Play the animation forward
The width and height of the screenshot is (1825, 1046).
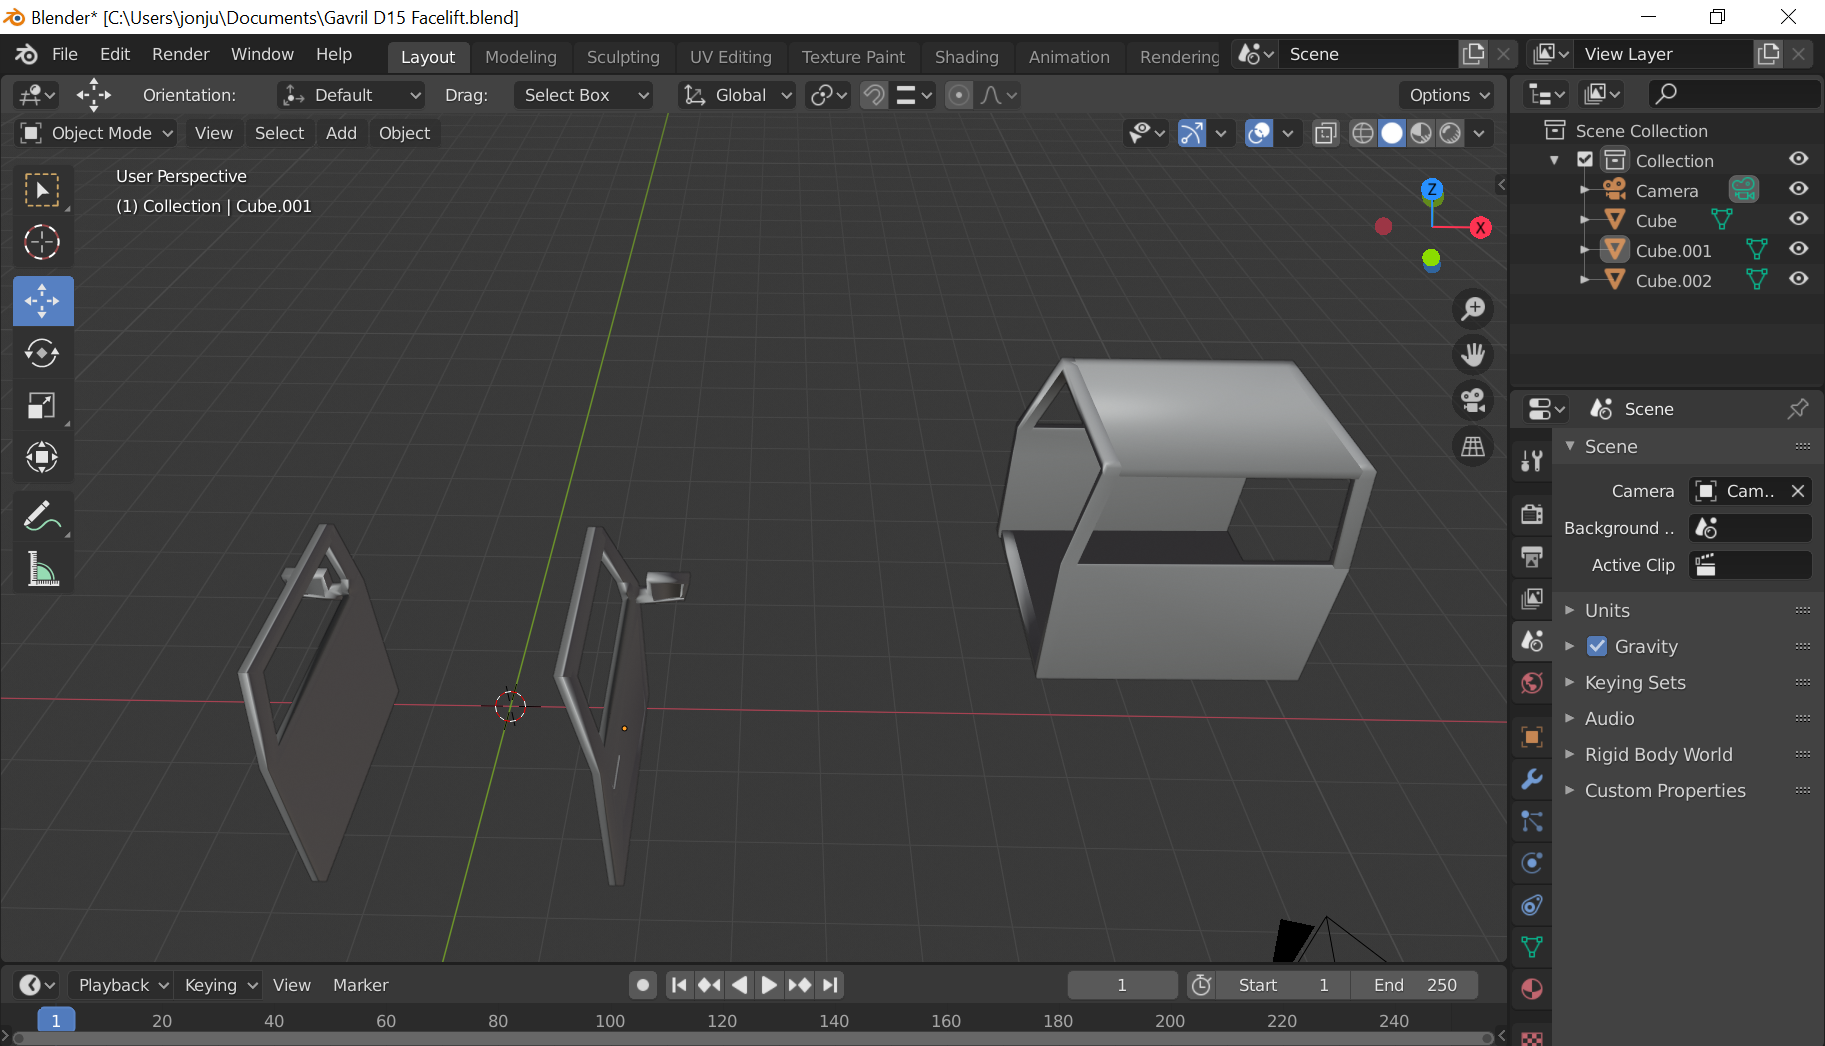pos(769,985)
